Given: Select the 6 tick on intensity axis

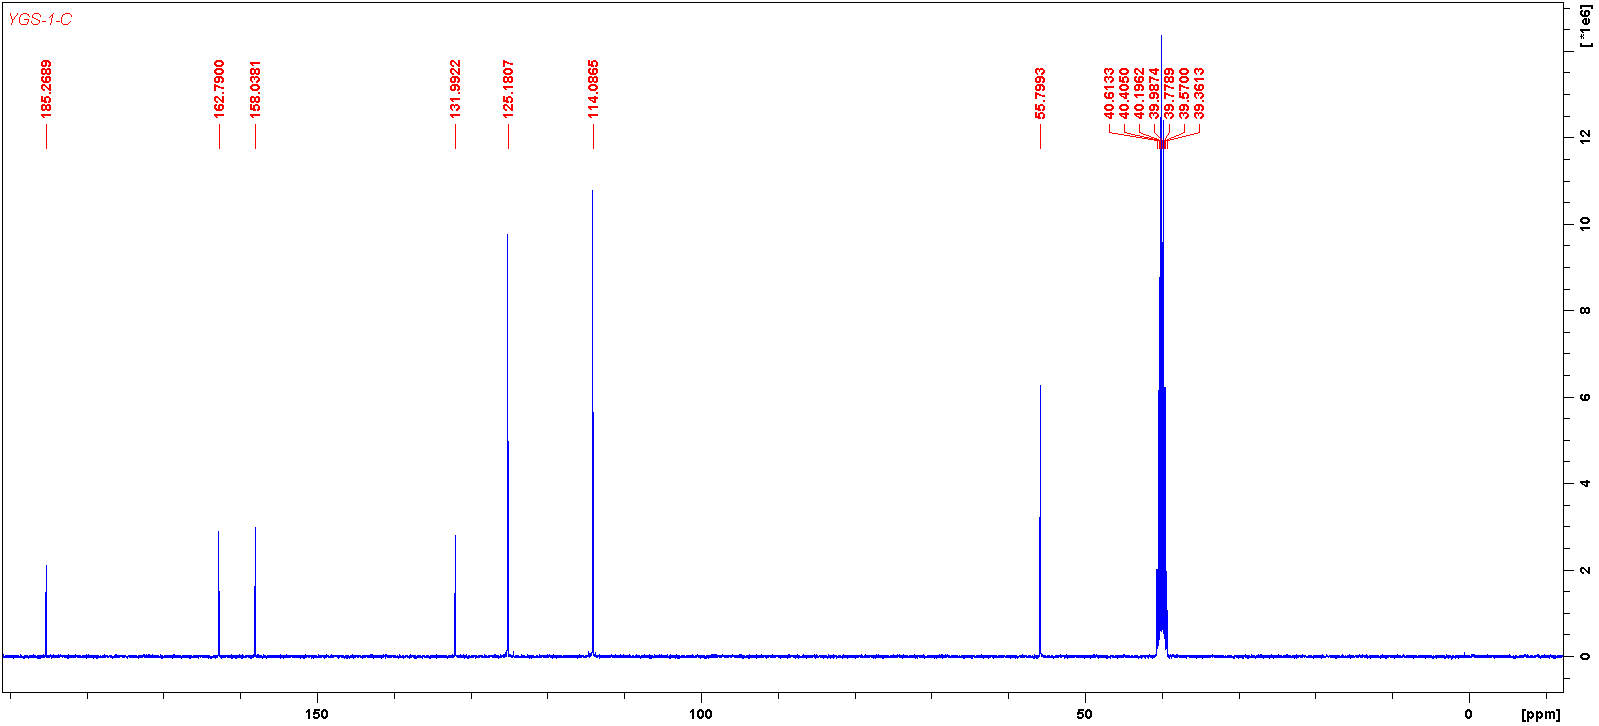Looking at the screenshot, I should pos(1585,397).
